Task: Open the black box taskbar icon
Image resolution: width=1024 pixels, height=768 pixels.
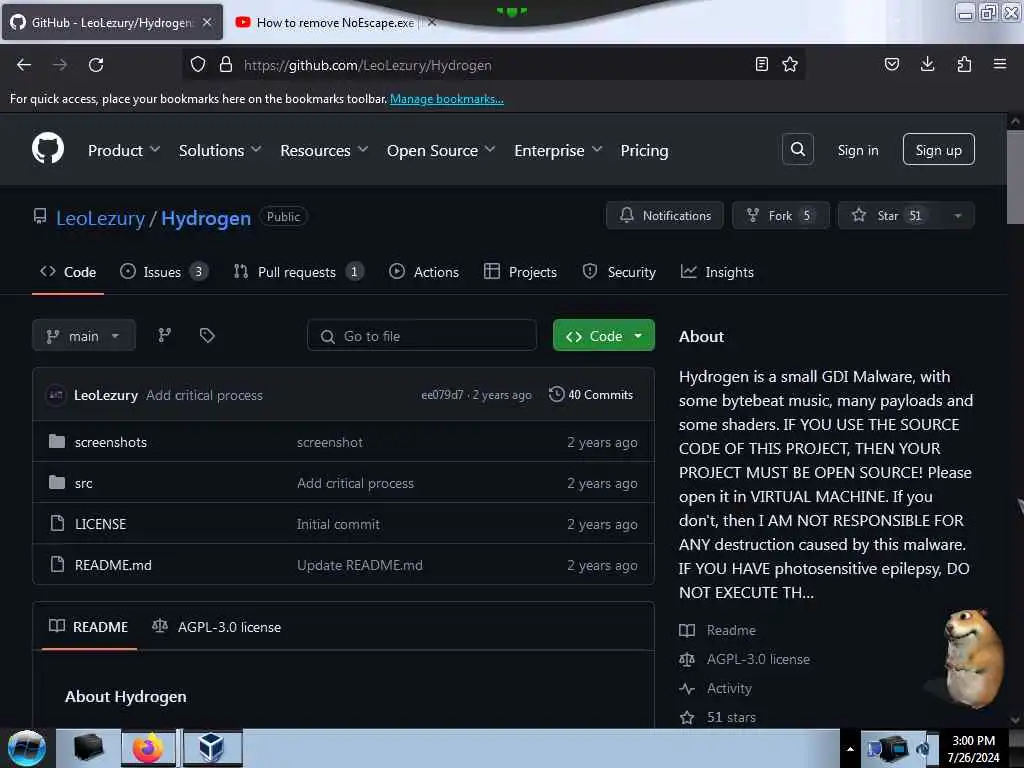Action: [x=88, y=748]
